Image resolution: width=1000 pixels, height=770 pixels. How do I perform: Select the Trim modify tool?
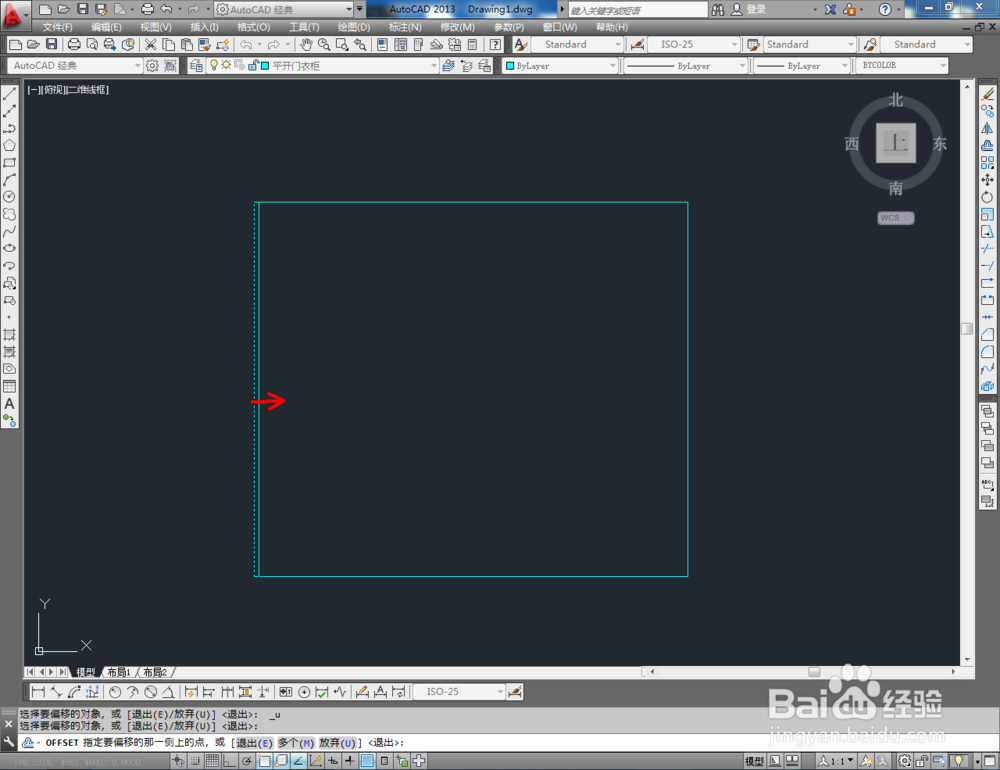987,249
